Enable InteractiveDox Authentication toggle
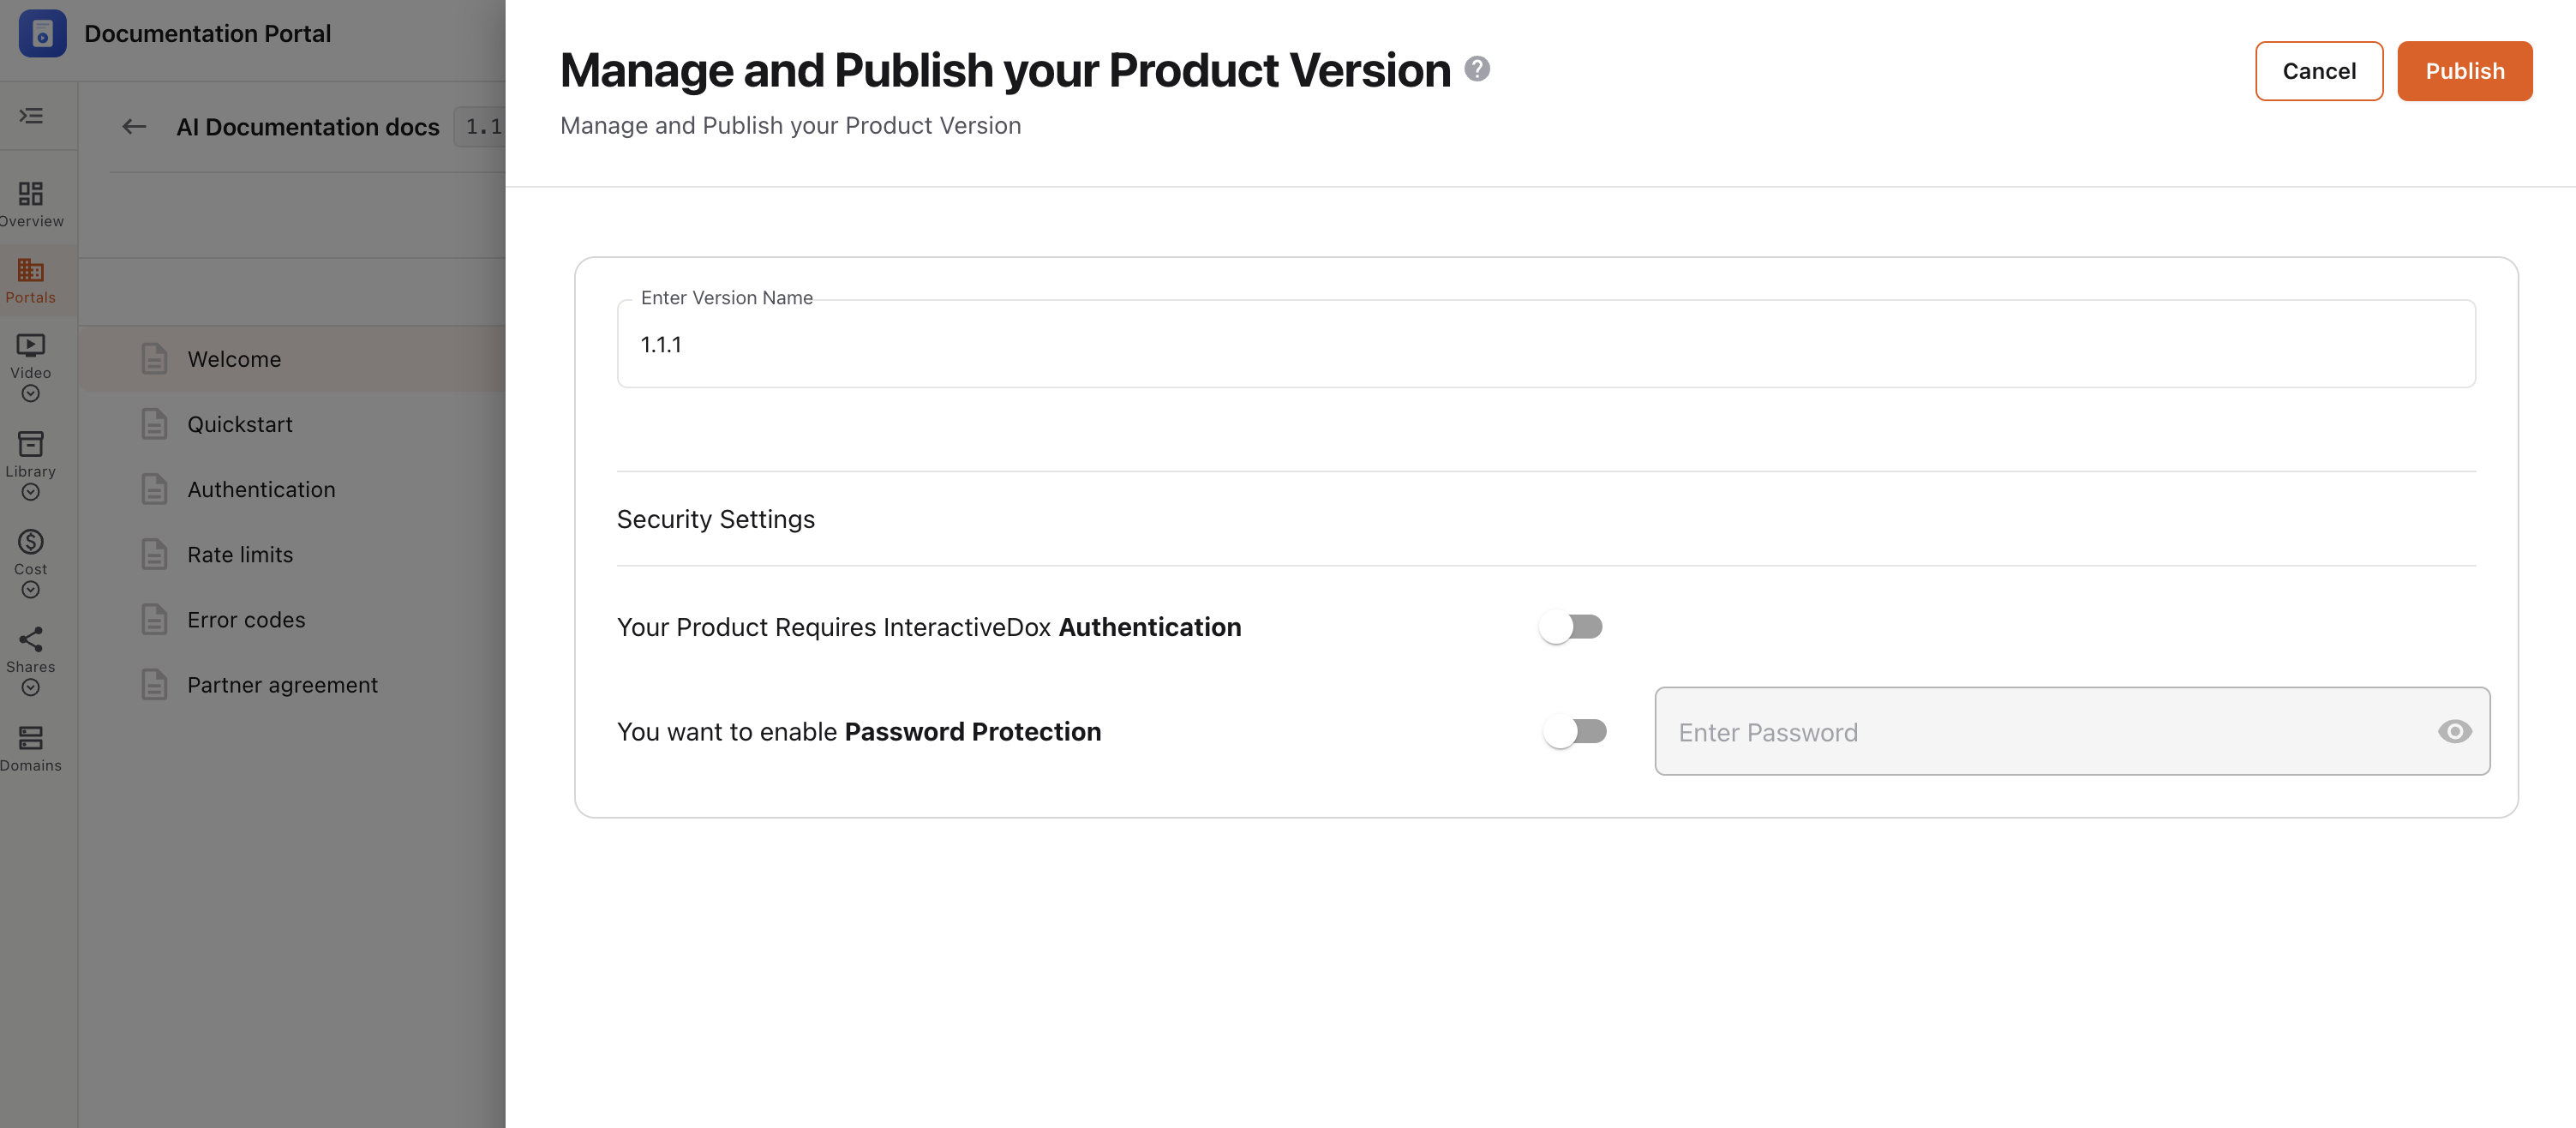This screenshot has width=2576, height=1128. tap(1570, 627)
